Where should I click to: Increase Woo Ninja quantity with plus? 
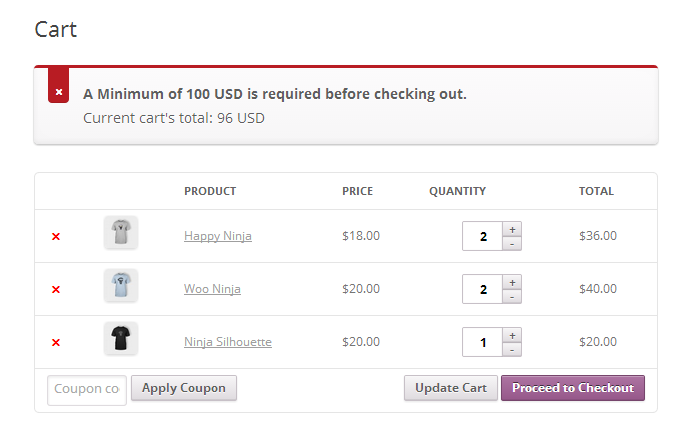(512, 282)
